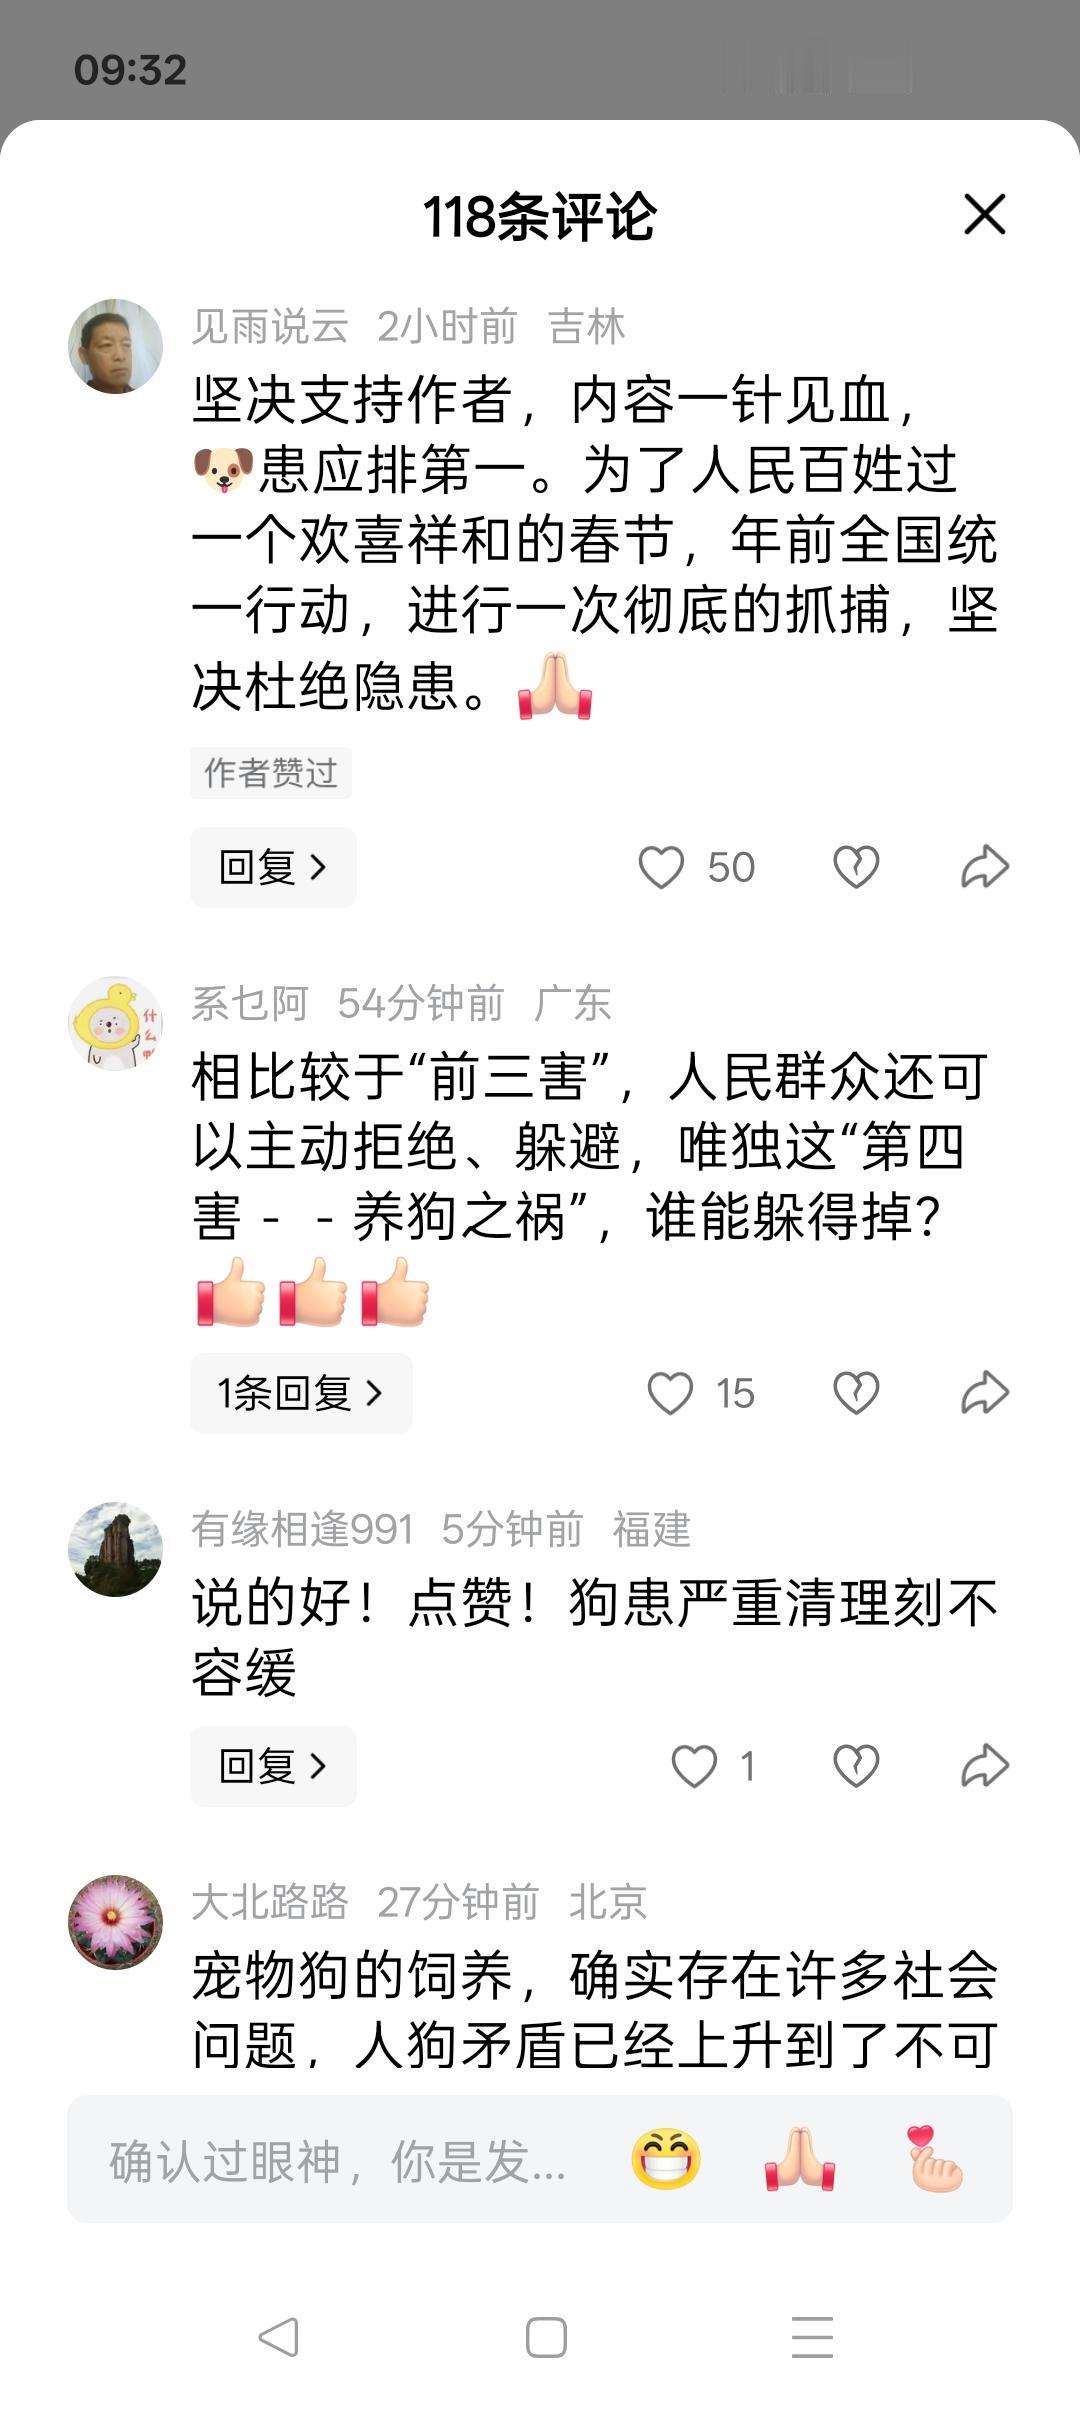Like the comment by 系乜阿

(x=670, y=1393)
